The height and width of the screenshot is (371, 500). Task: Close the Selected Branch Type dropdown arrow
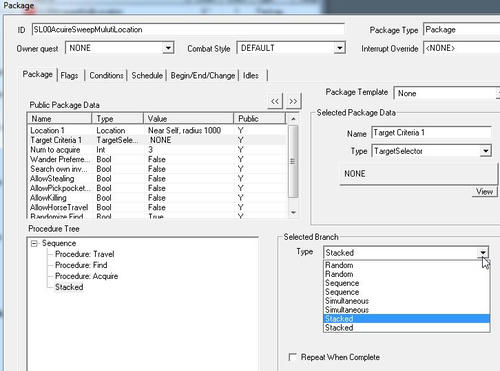(x=483, y=253)
